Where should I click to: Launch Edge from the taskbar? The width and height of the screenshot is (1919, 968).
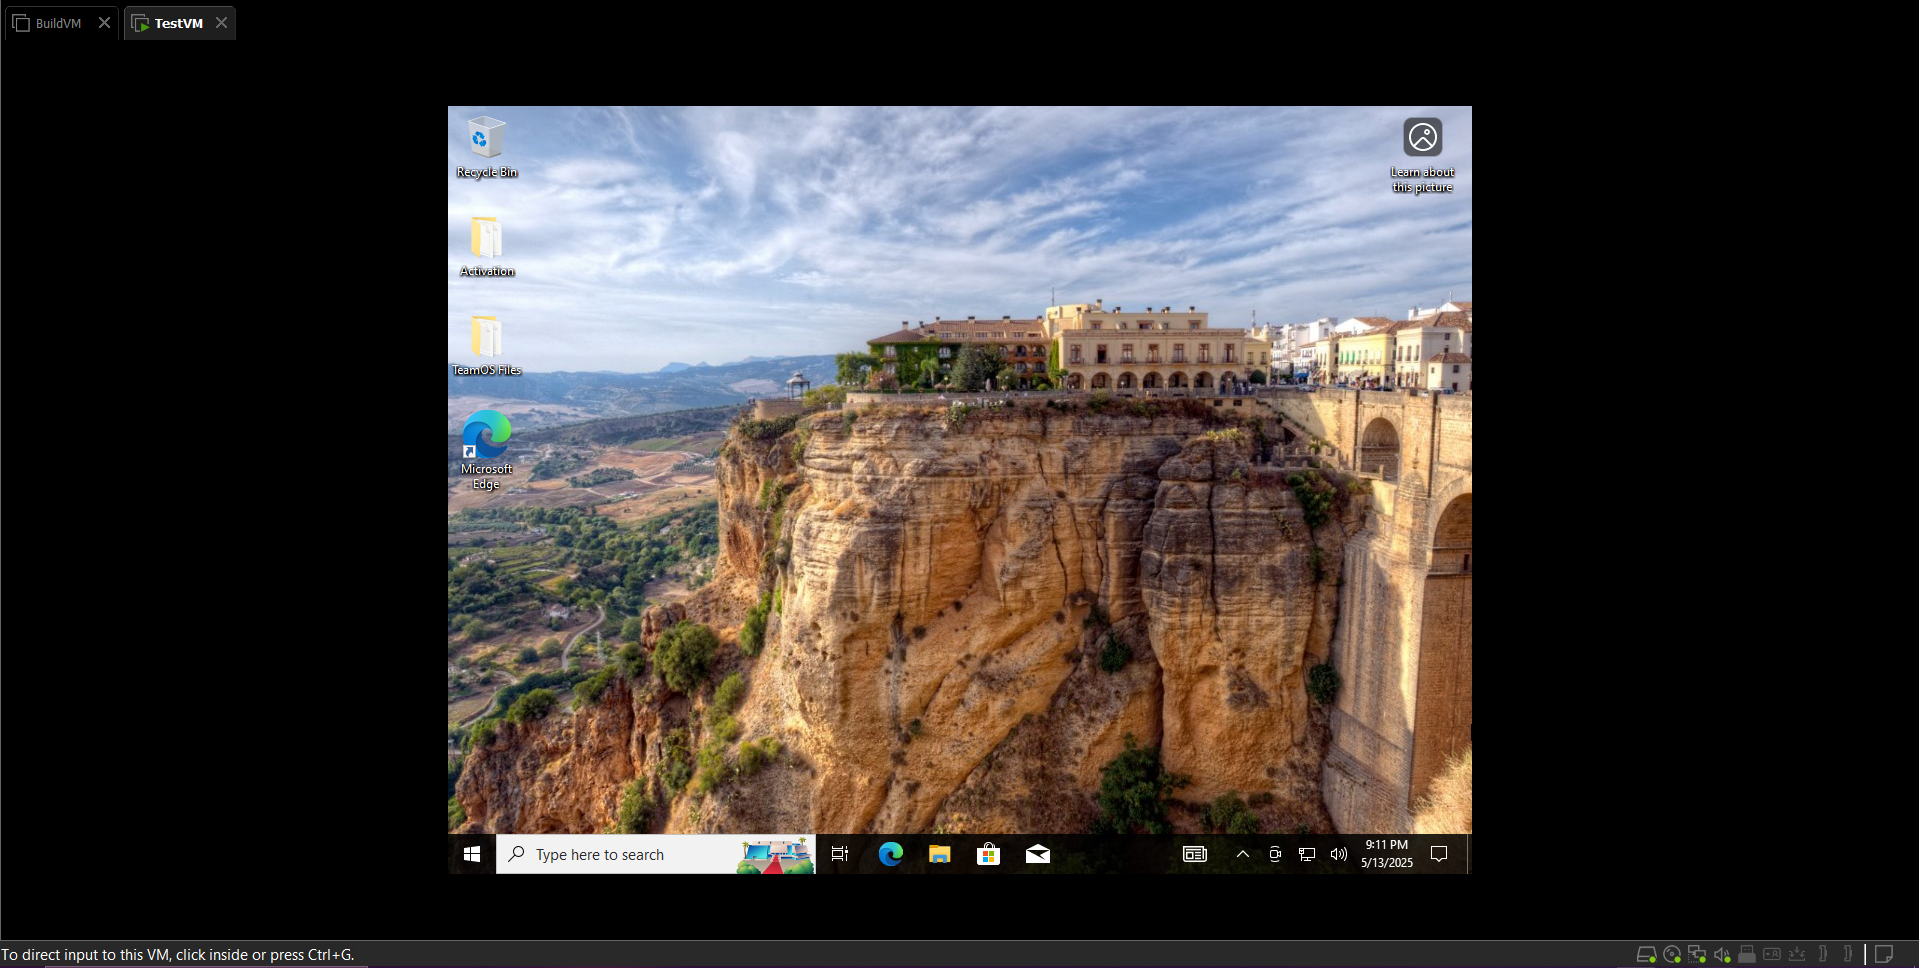point(890,854)
